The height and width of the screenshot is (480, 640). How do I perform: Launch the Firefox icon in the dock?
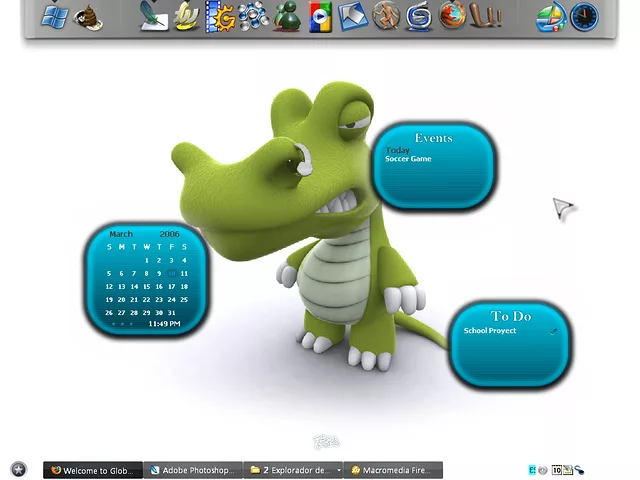452,16
